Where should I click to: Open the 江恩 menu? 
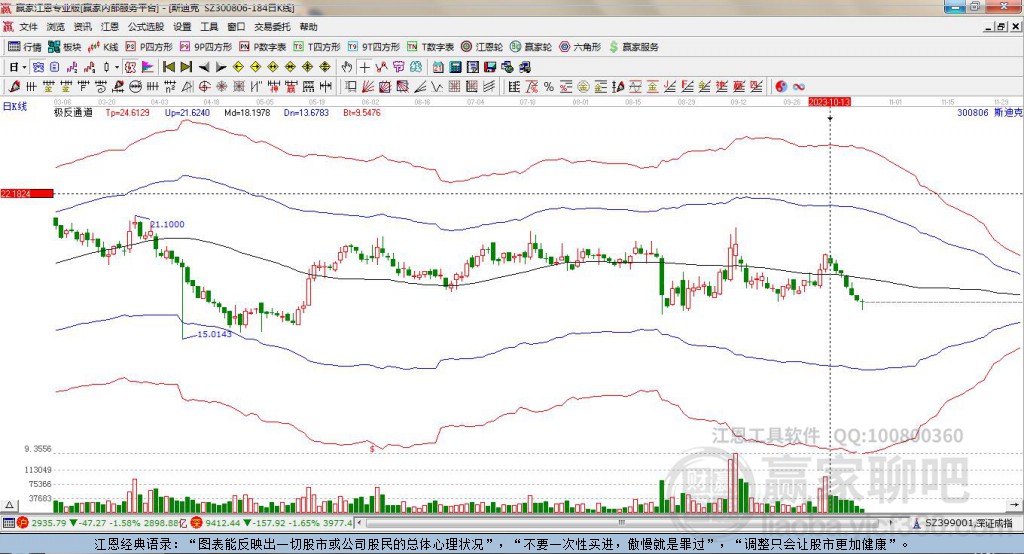[110, 27]
